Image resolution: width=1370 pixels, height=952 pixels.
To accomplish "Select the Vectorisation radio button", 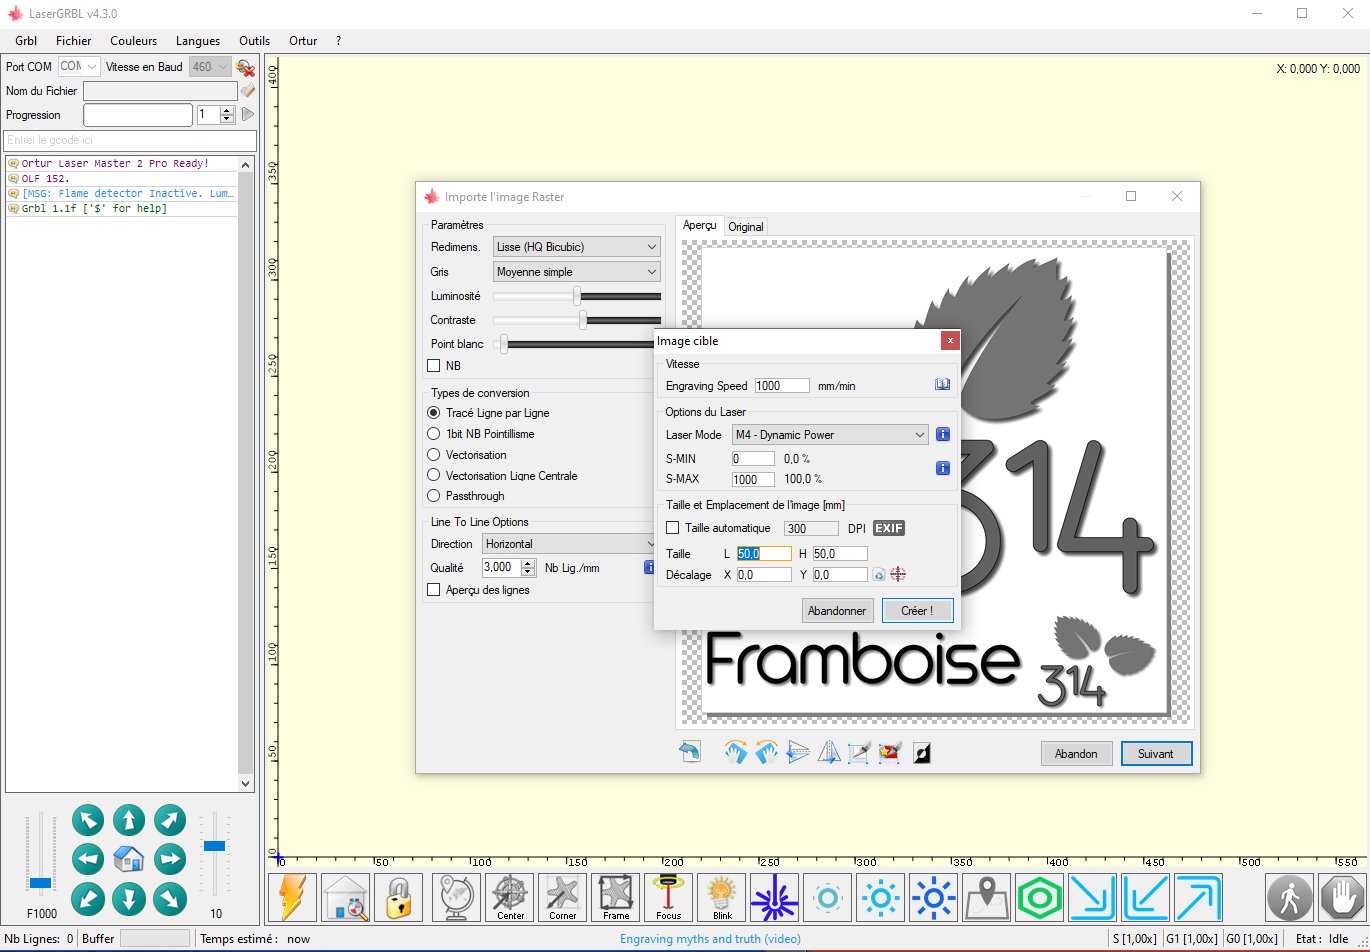I will [x=434, y=455].
